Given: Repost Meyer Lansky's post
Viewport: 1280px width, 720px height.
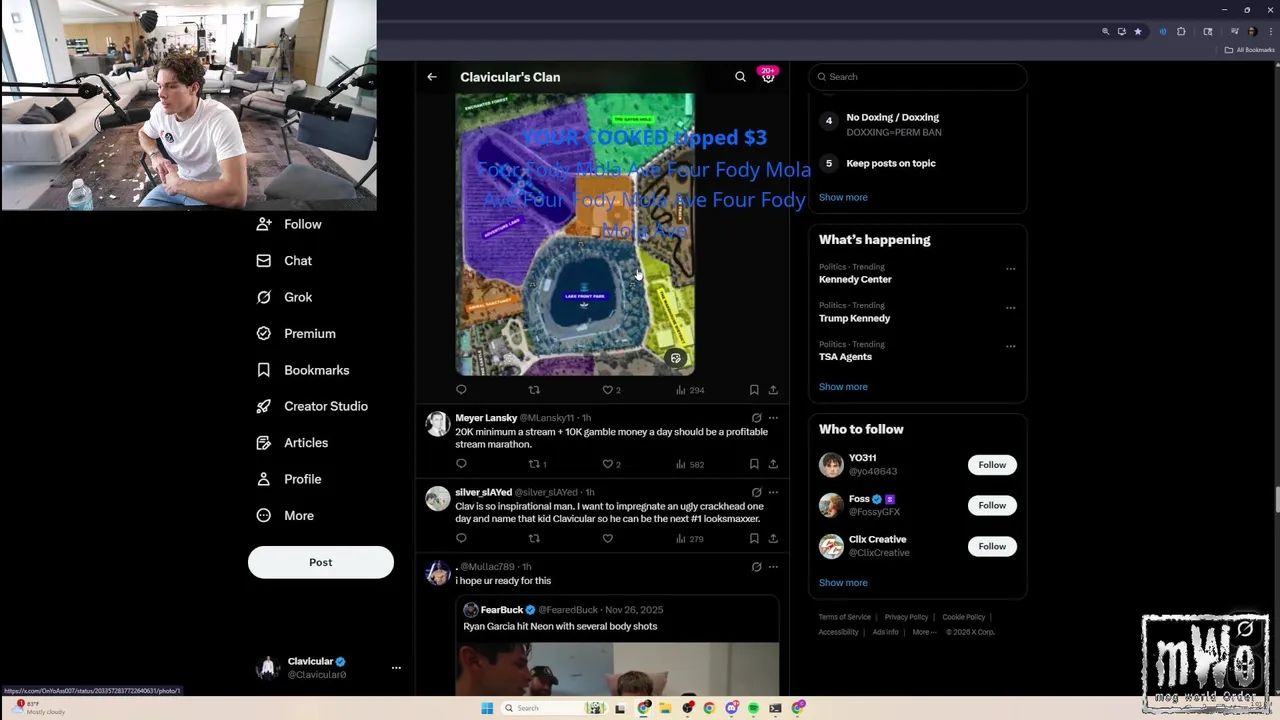Looking at the screenshot, I should coord(537,464).
